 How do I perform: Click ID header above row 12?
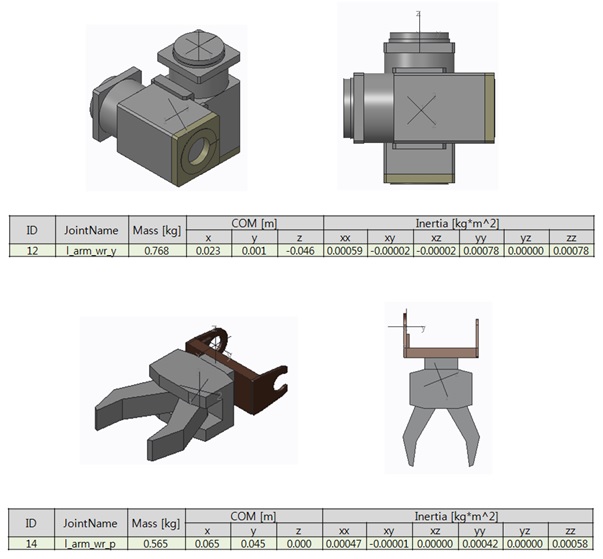pyautogui.click(x=32, y=230)
